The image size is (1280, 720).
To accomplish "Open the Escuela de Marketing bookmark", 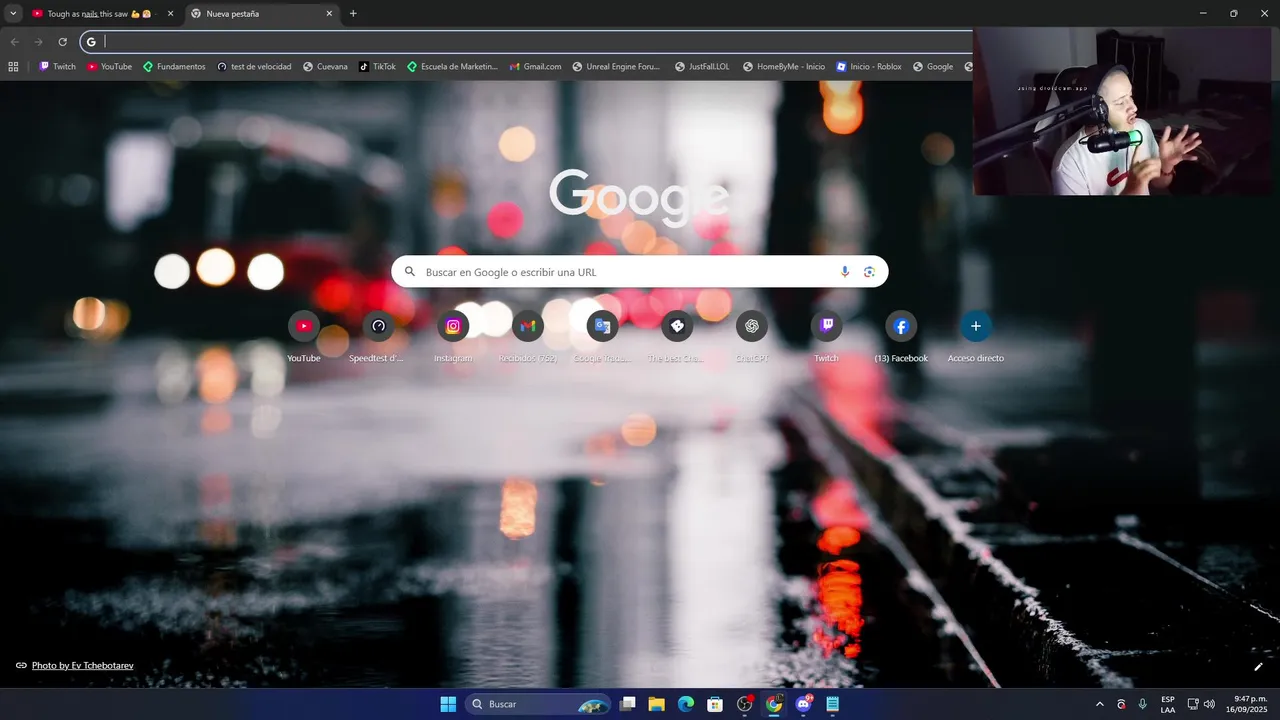I will point(452,67).
